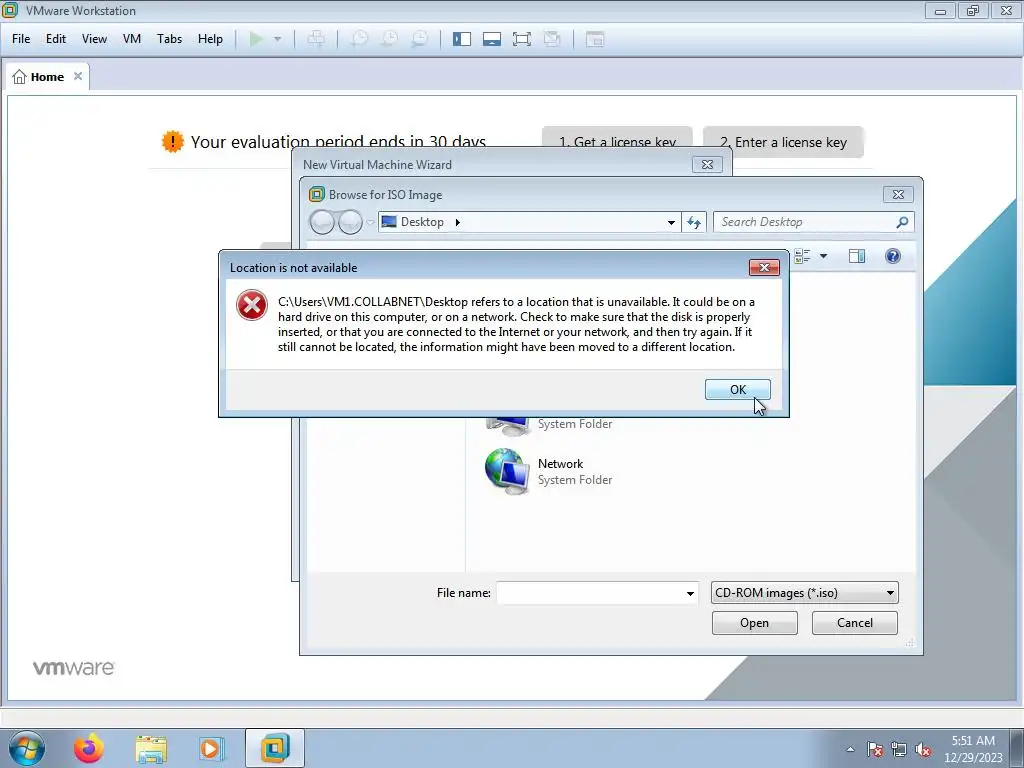Screen dimensions: 1024x768
Task: Open the View menu
Action: pos(94,39)
